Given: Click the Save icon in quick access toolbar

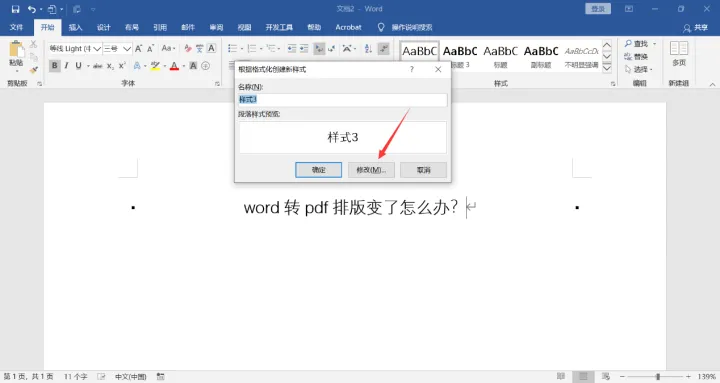Looking at the screenshot, I should coord(16,9).
